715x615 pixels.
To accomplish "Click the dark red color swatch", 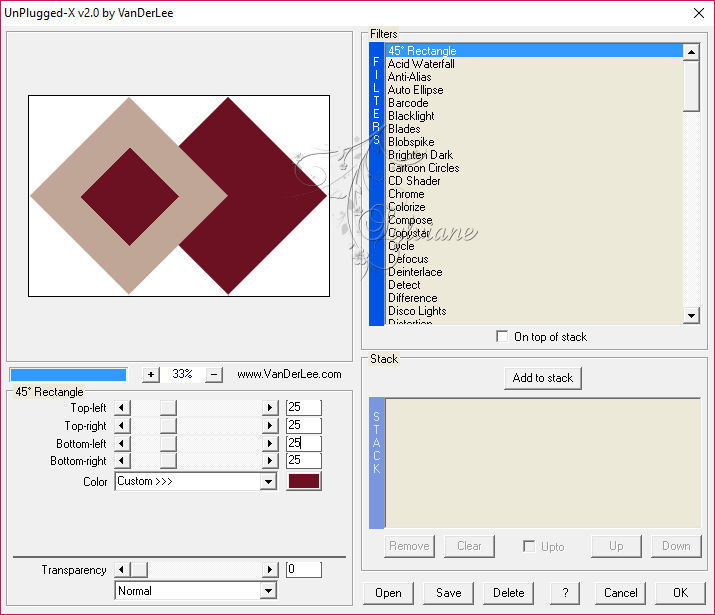I will pos(304,481).
